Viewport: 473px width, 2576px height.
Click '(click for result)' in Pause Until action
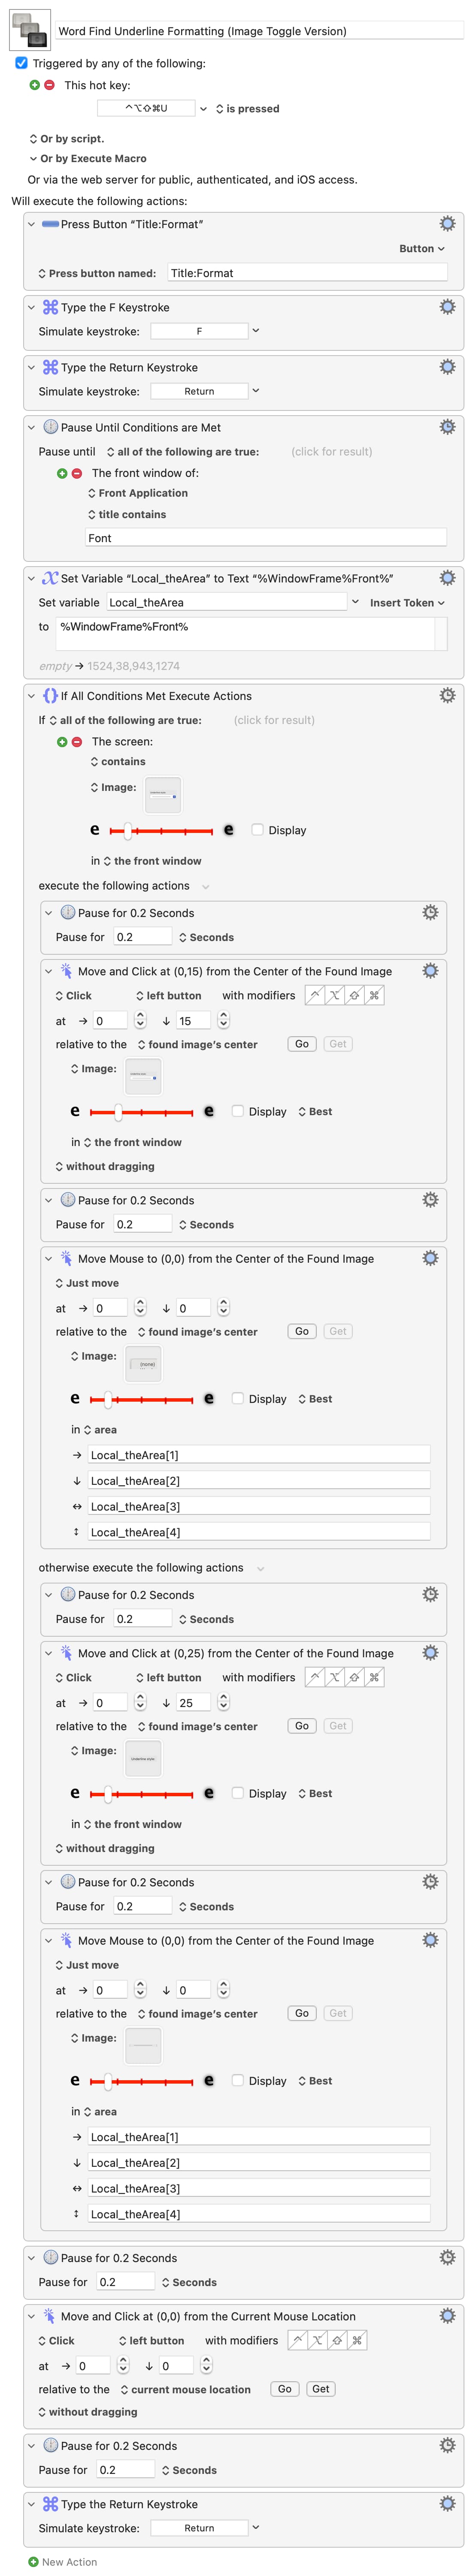pyautogui.click(x=331, y=452)
